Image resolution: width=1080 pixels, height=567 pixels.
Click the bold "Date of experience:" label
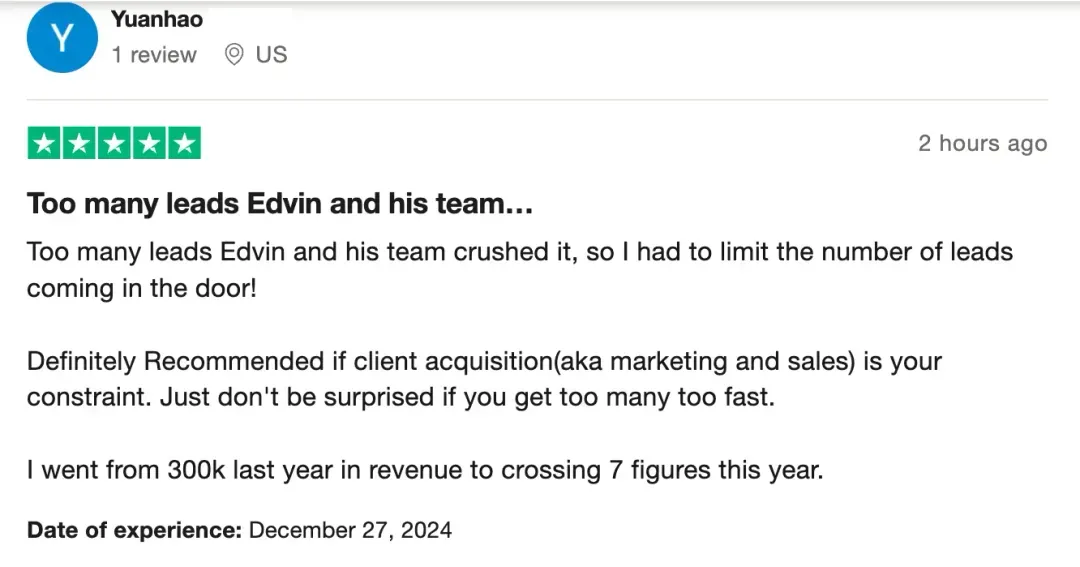134,530
